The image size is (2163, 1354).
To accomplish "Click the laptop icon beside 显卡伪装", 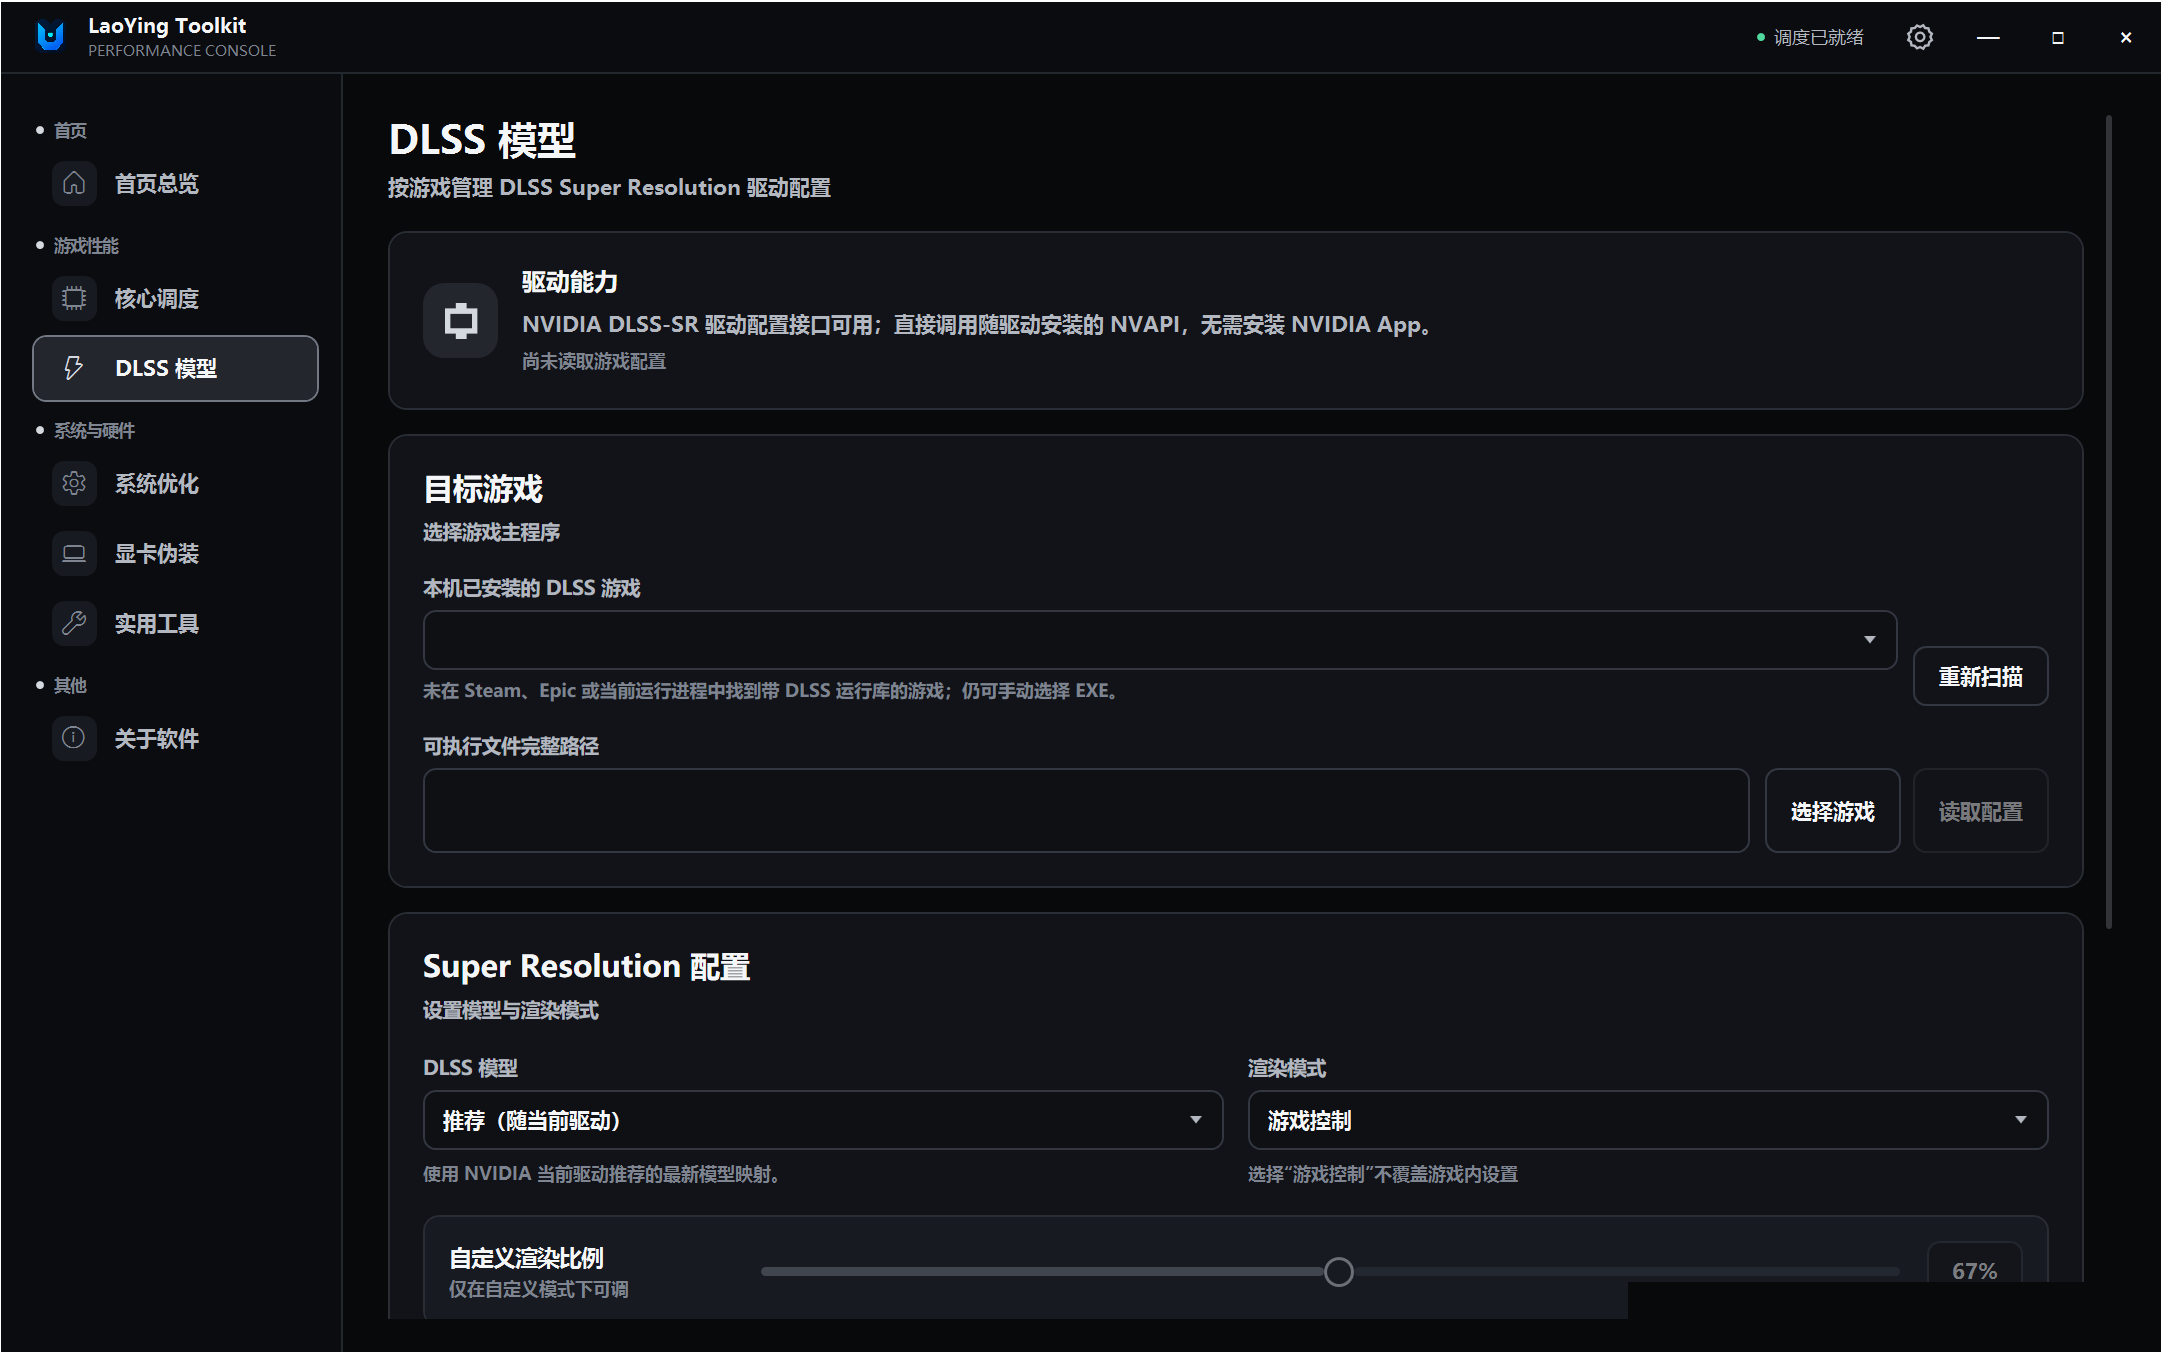I will click(x=74, y=553).
